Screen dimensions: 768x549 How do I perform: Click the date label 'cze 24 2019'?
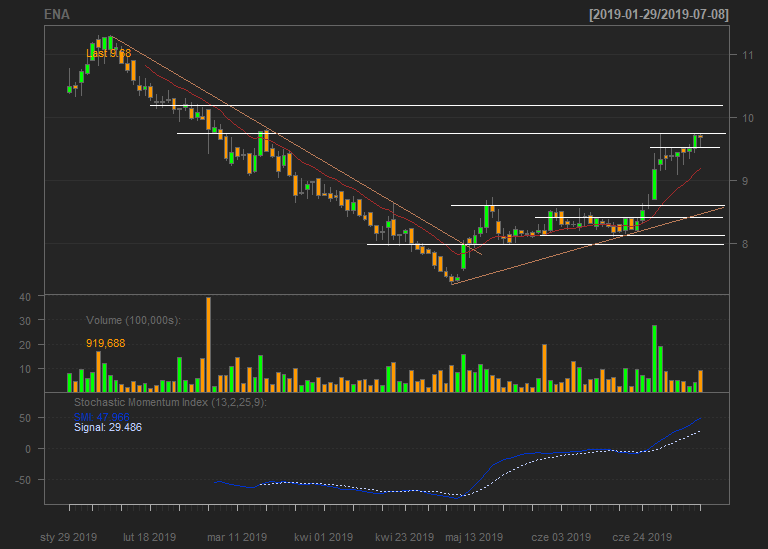[642, 537]
